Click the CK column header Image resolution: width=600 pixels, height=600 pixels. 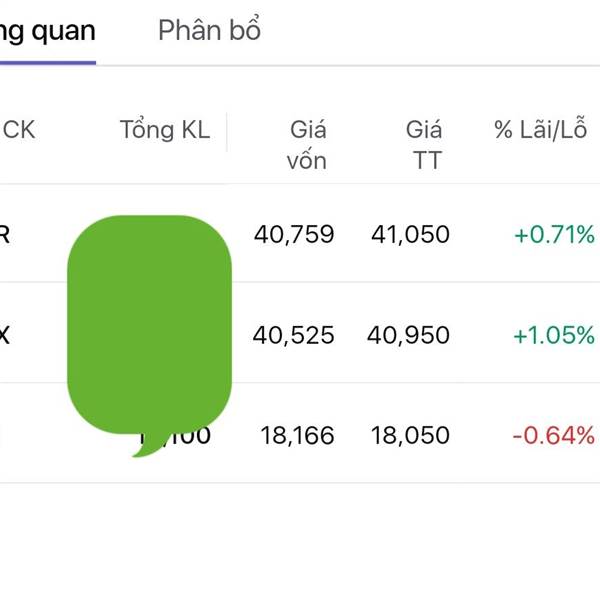coord(18,129)
